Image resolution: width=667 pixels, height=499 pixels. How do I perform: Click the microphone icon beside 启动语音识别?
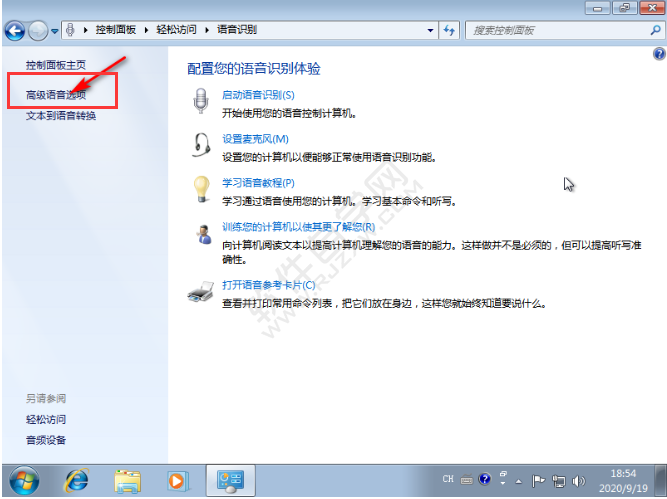[x=201, y=101]
